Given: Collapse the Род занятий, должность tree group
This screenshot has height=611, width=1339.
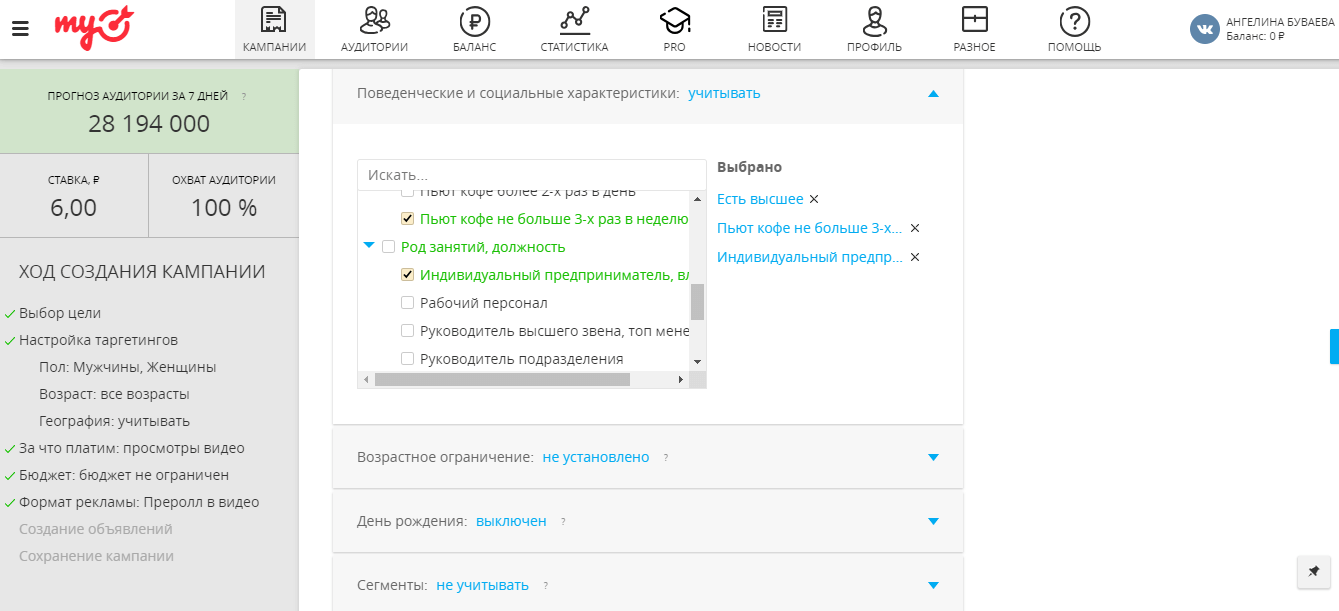Looking at the screenshot, I should tap(369, 246).
